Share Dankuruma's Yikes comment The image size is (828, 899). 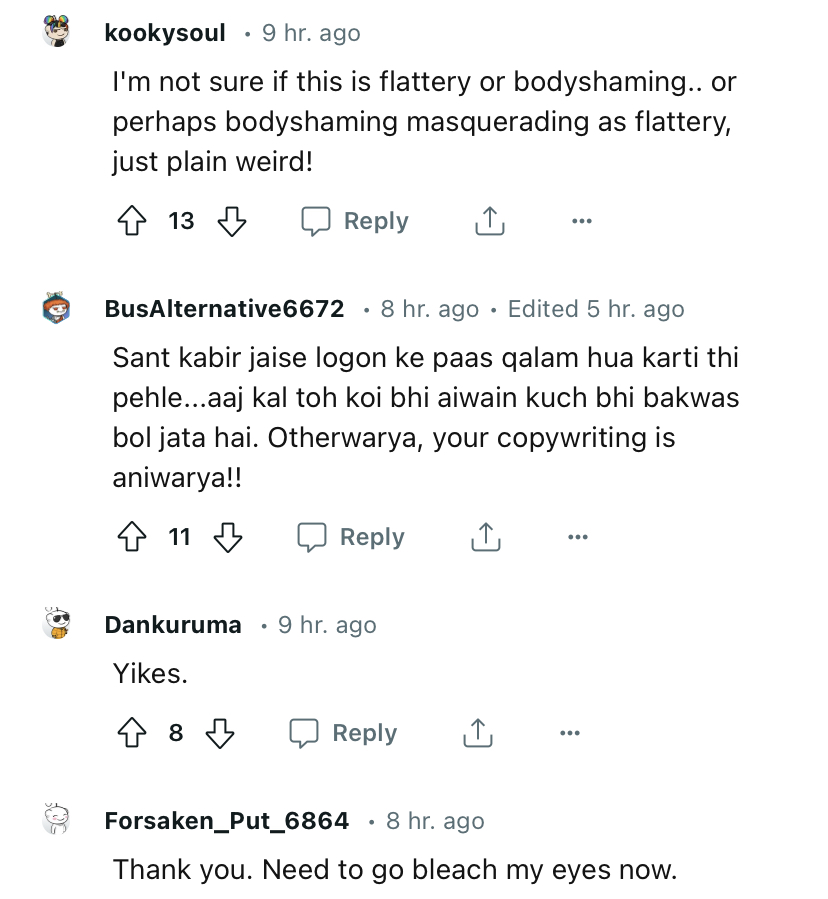pos(477,734)
